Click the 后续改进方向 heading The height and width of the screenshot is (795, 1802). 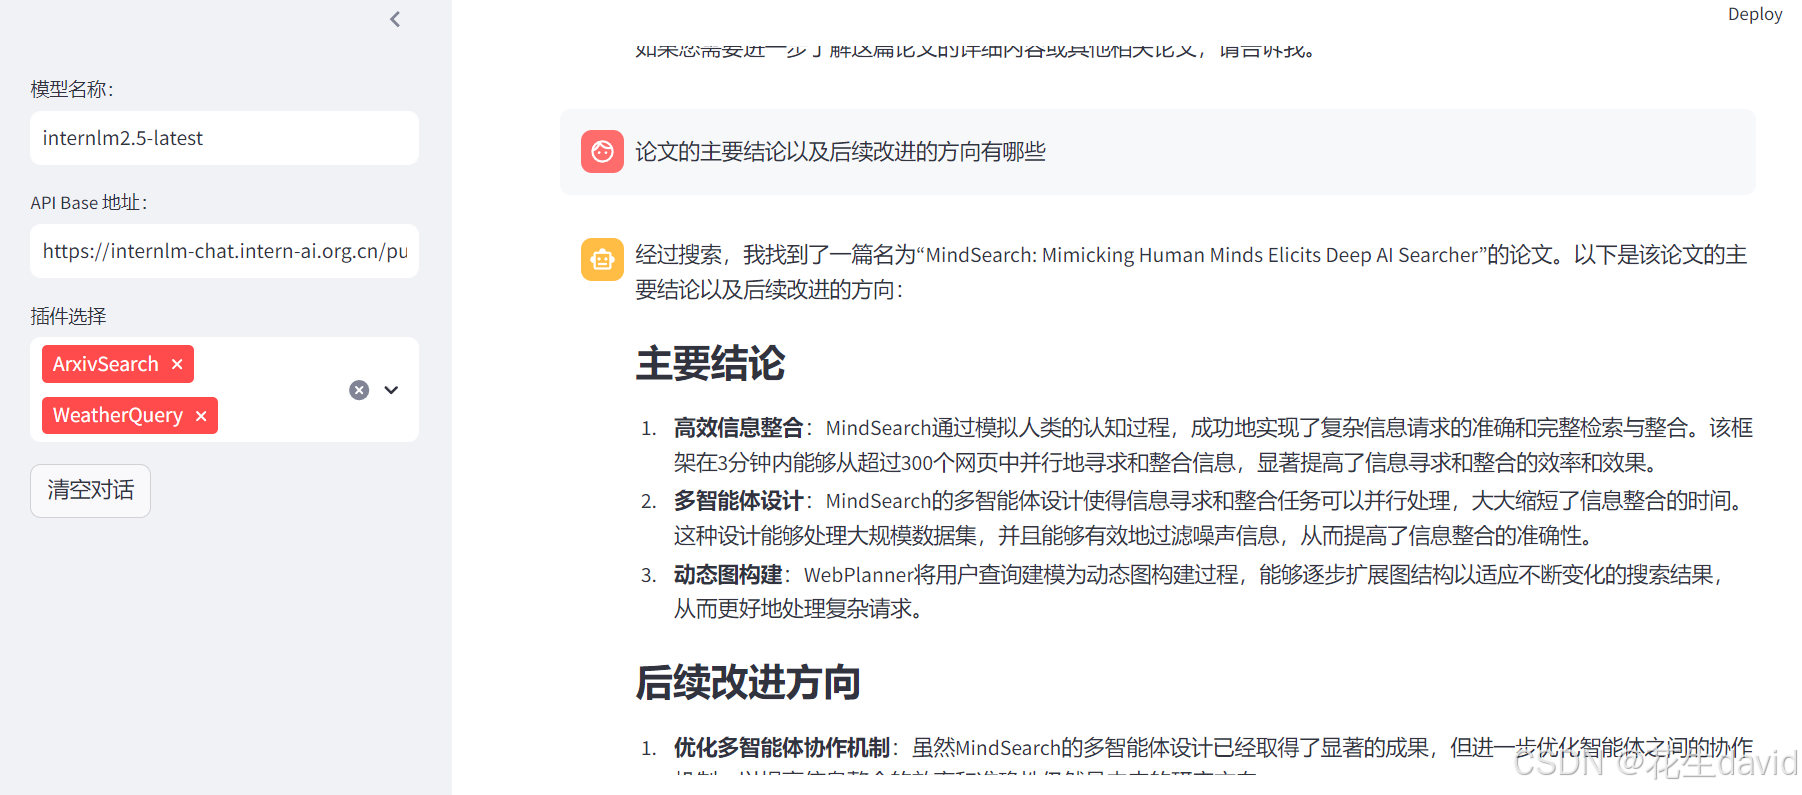pos(748,682)
